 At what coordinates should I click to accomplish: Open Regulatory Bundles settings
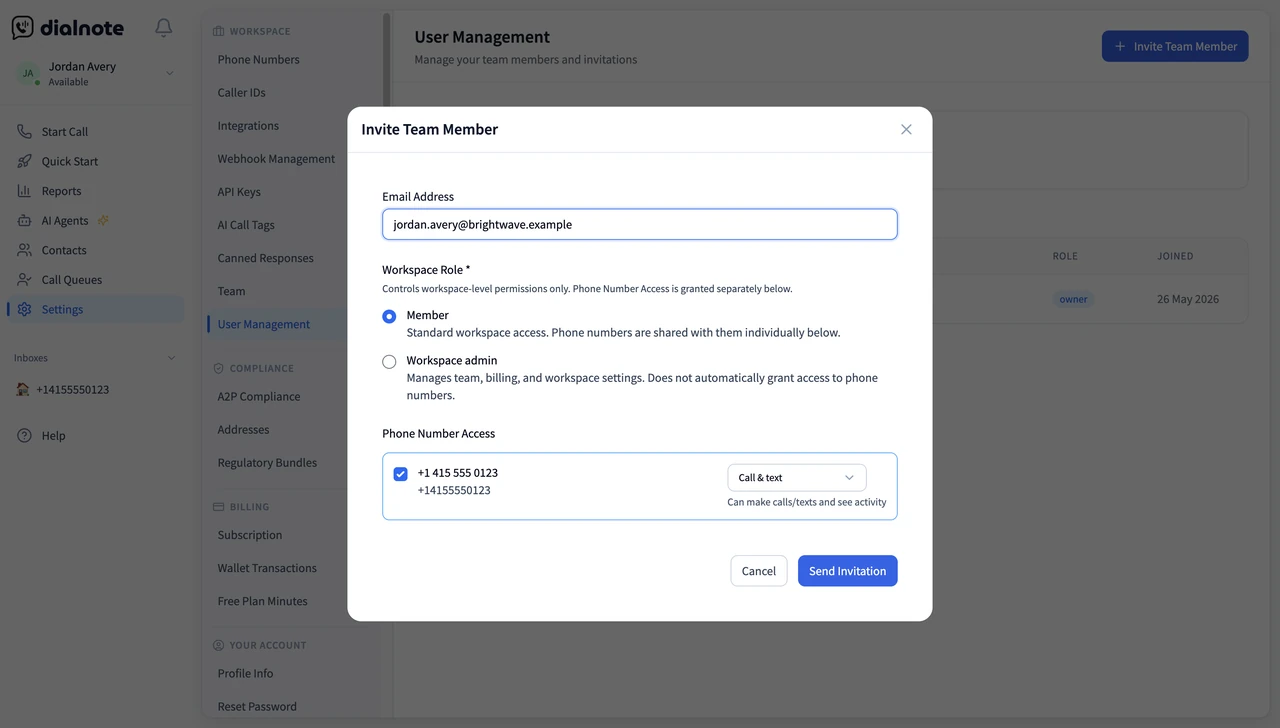click(267, 462)
